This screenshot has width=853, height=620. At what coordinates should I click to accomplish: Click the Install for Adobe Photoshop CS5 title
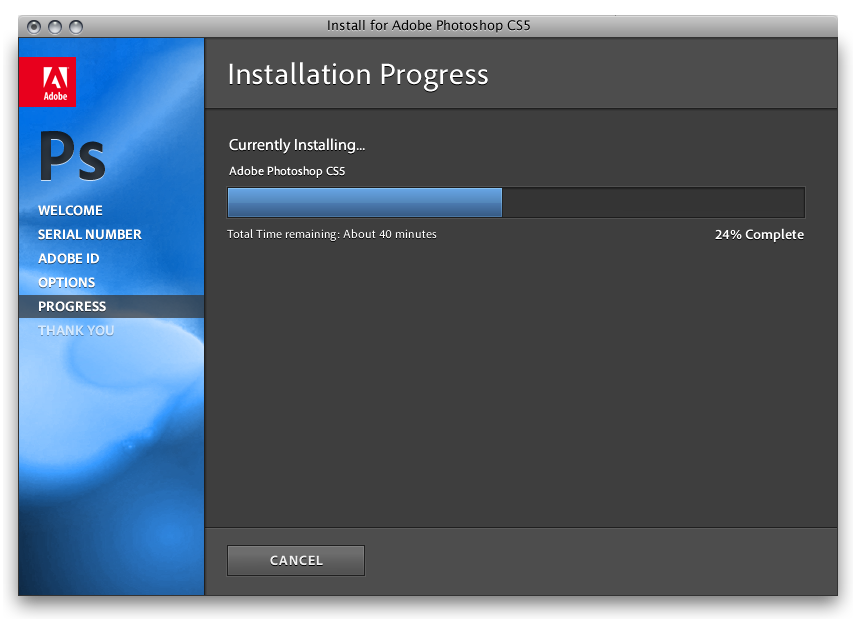(x=428, y=26)
